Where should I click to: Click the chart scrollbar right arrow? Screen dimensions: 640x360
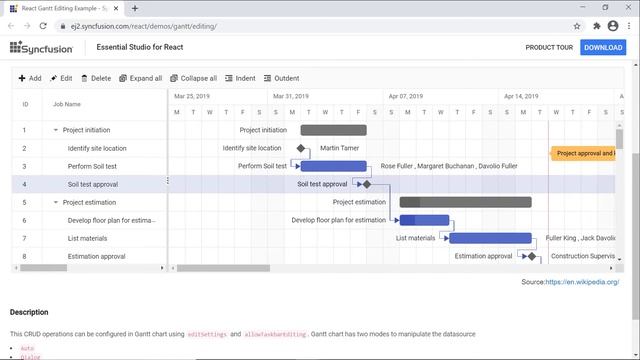click(611, 268)
